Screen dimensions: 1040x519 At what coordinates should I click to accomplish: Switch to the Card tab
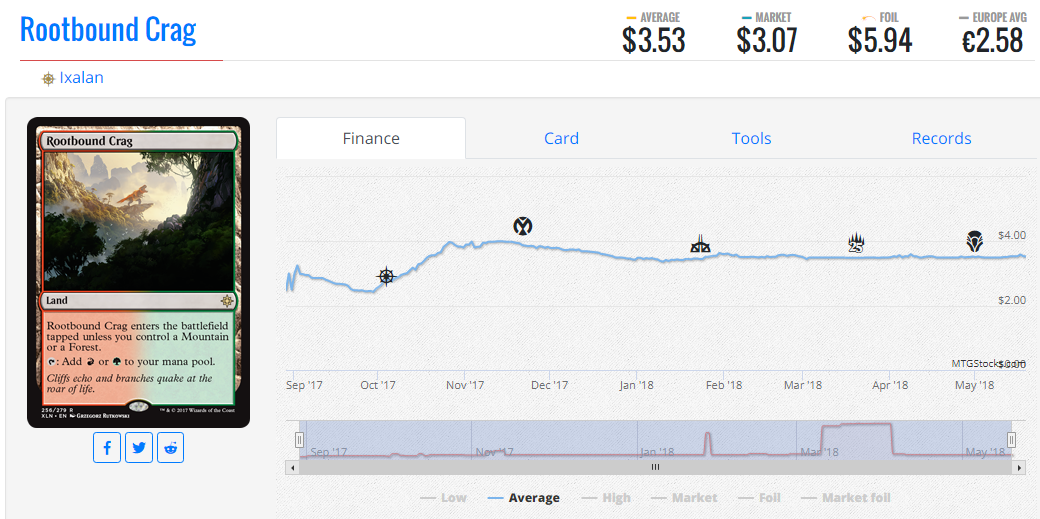[561, 138]
